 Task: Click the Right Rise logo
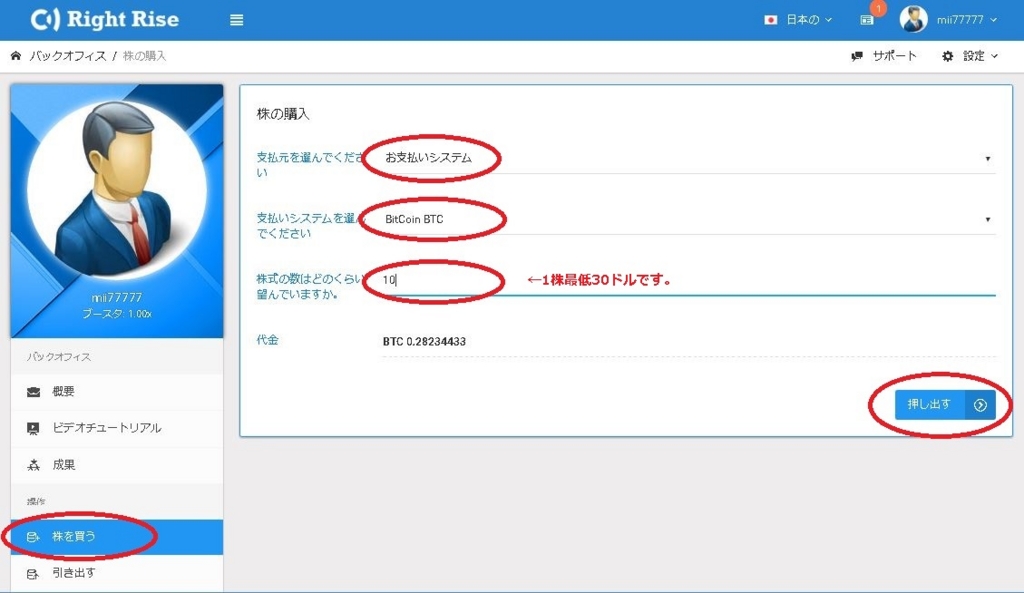click(104, 20)
